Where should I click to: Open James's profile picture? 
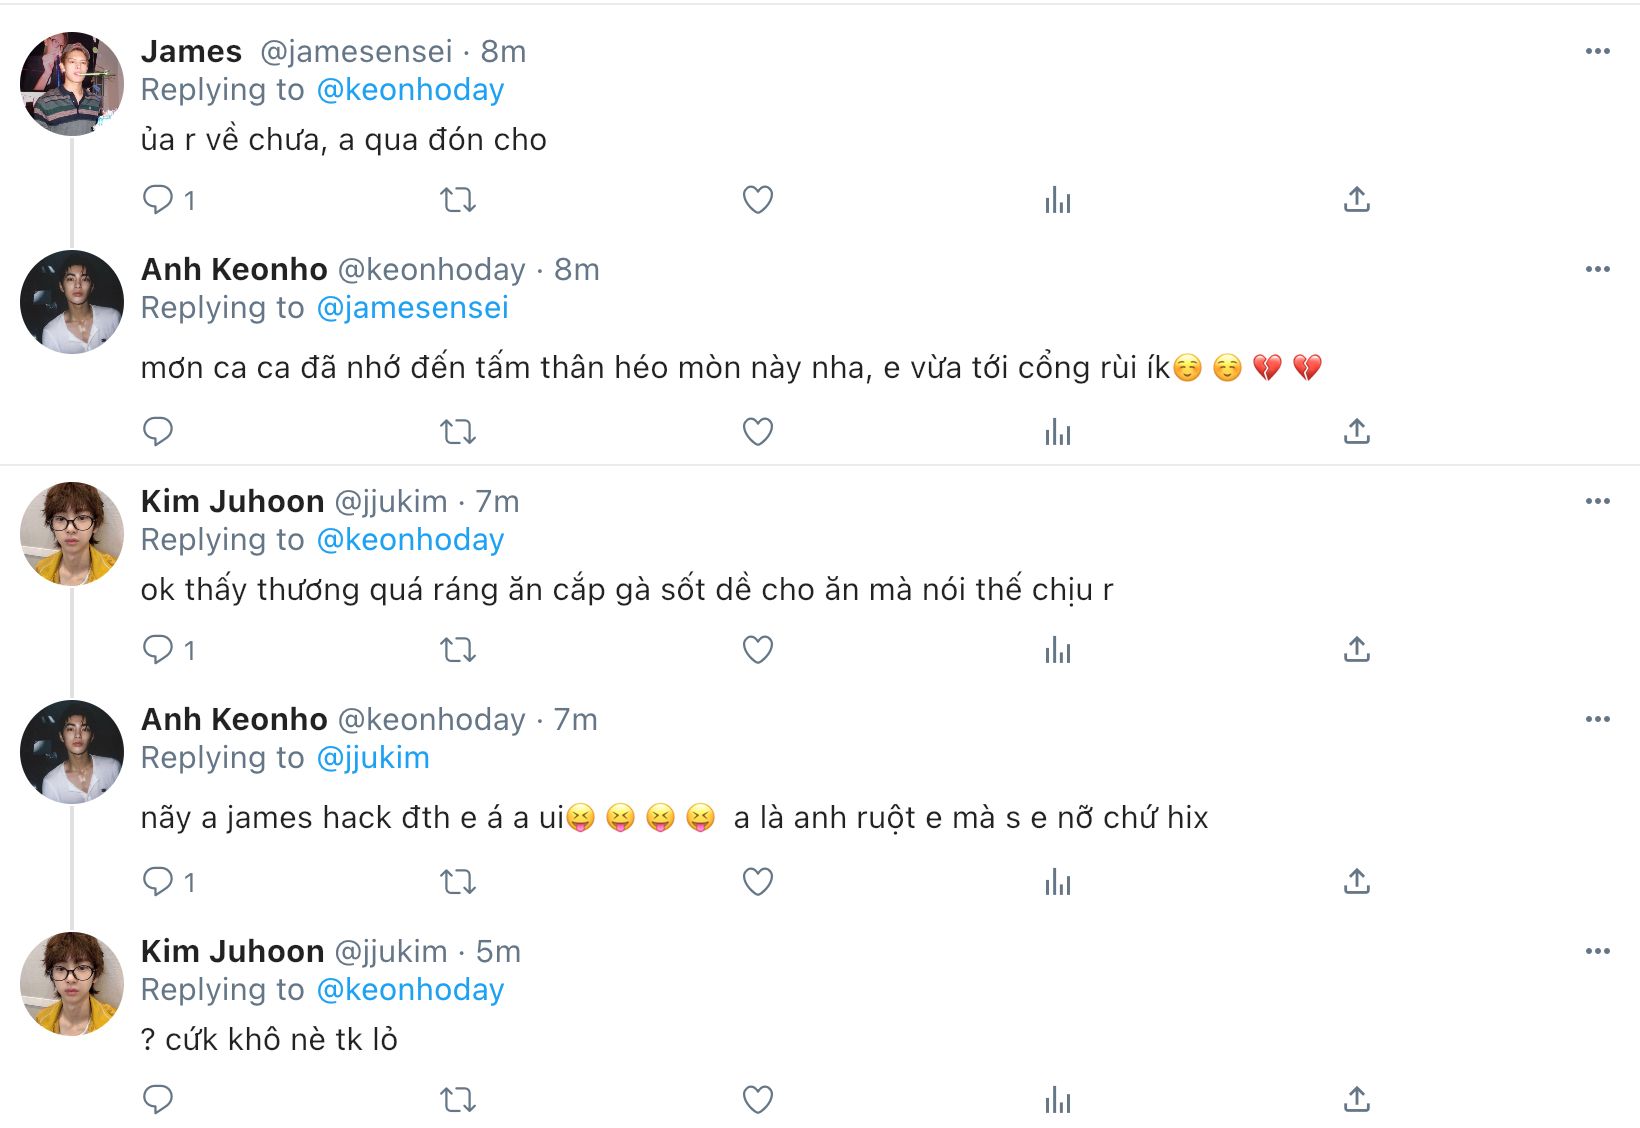coord(72,84)
